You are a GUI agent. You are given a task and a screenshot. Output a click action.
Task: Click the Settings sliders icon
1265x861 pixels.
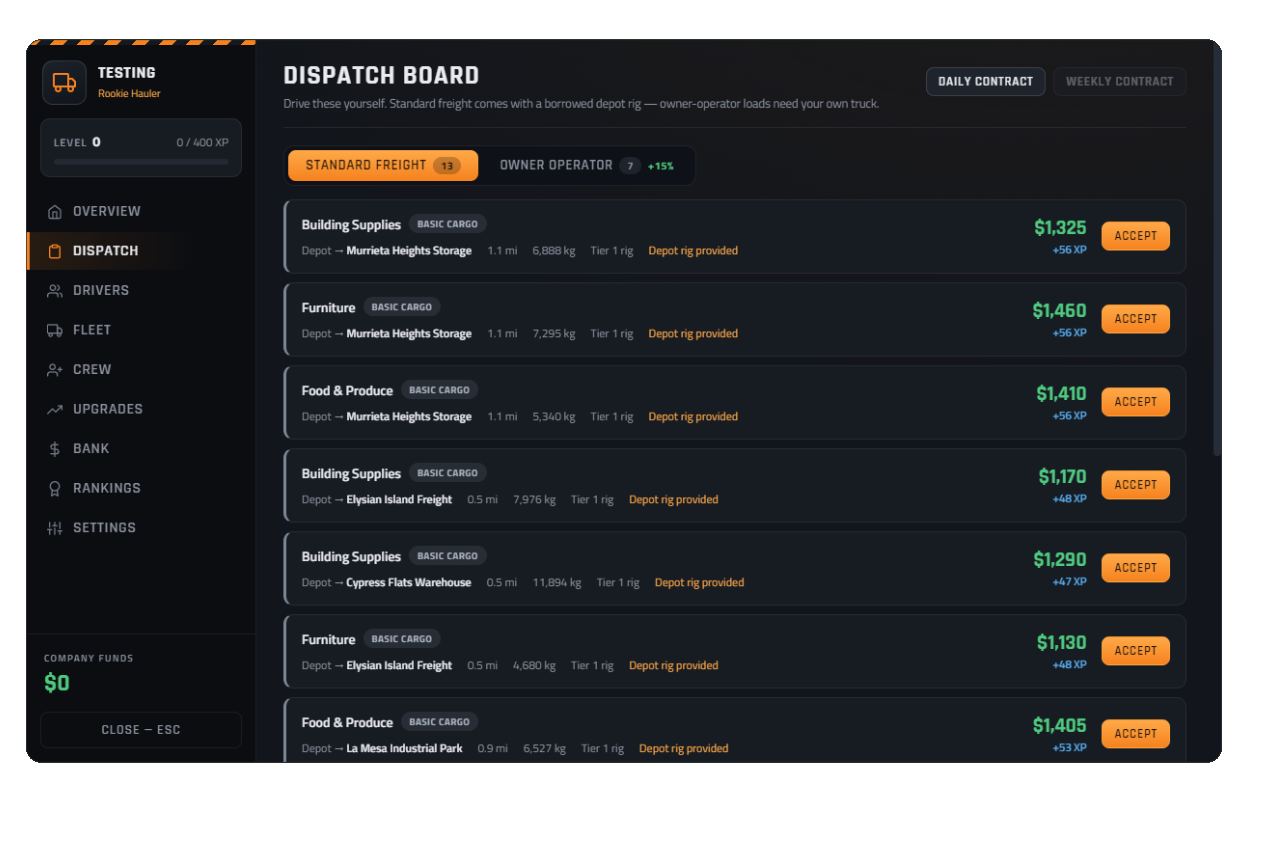[x=55, y=528]
